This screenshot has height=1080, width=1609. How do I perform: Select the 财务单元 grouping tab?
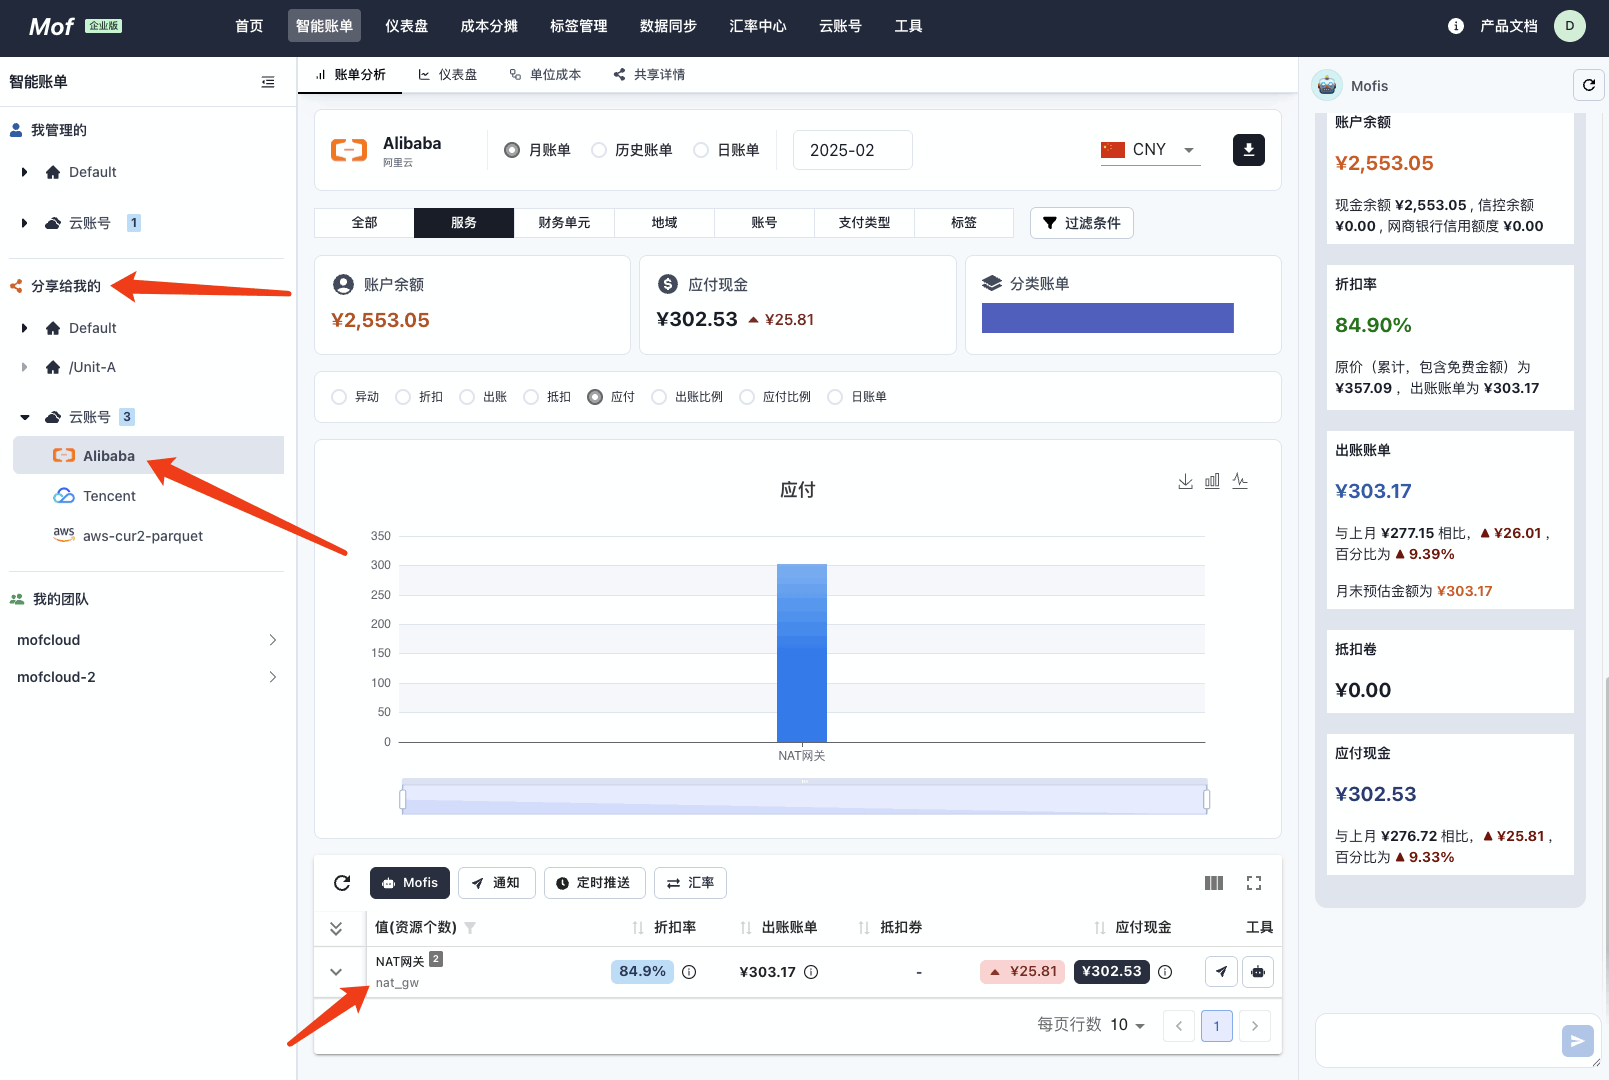coord(564,223)
